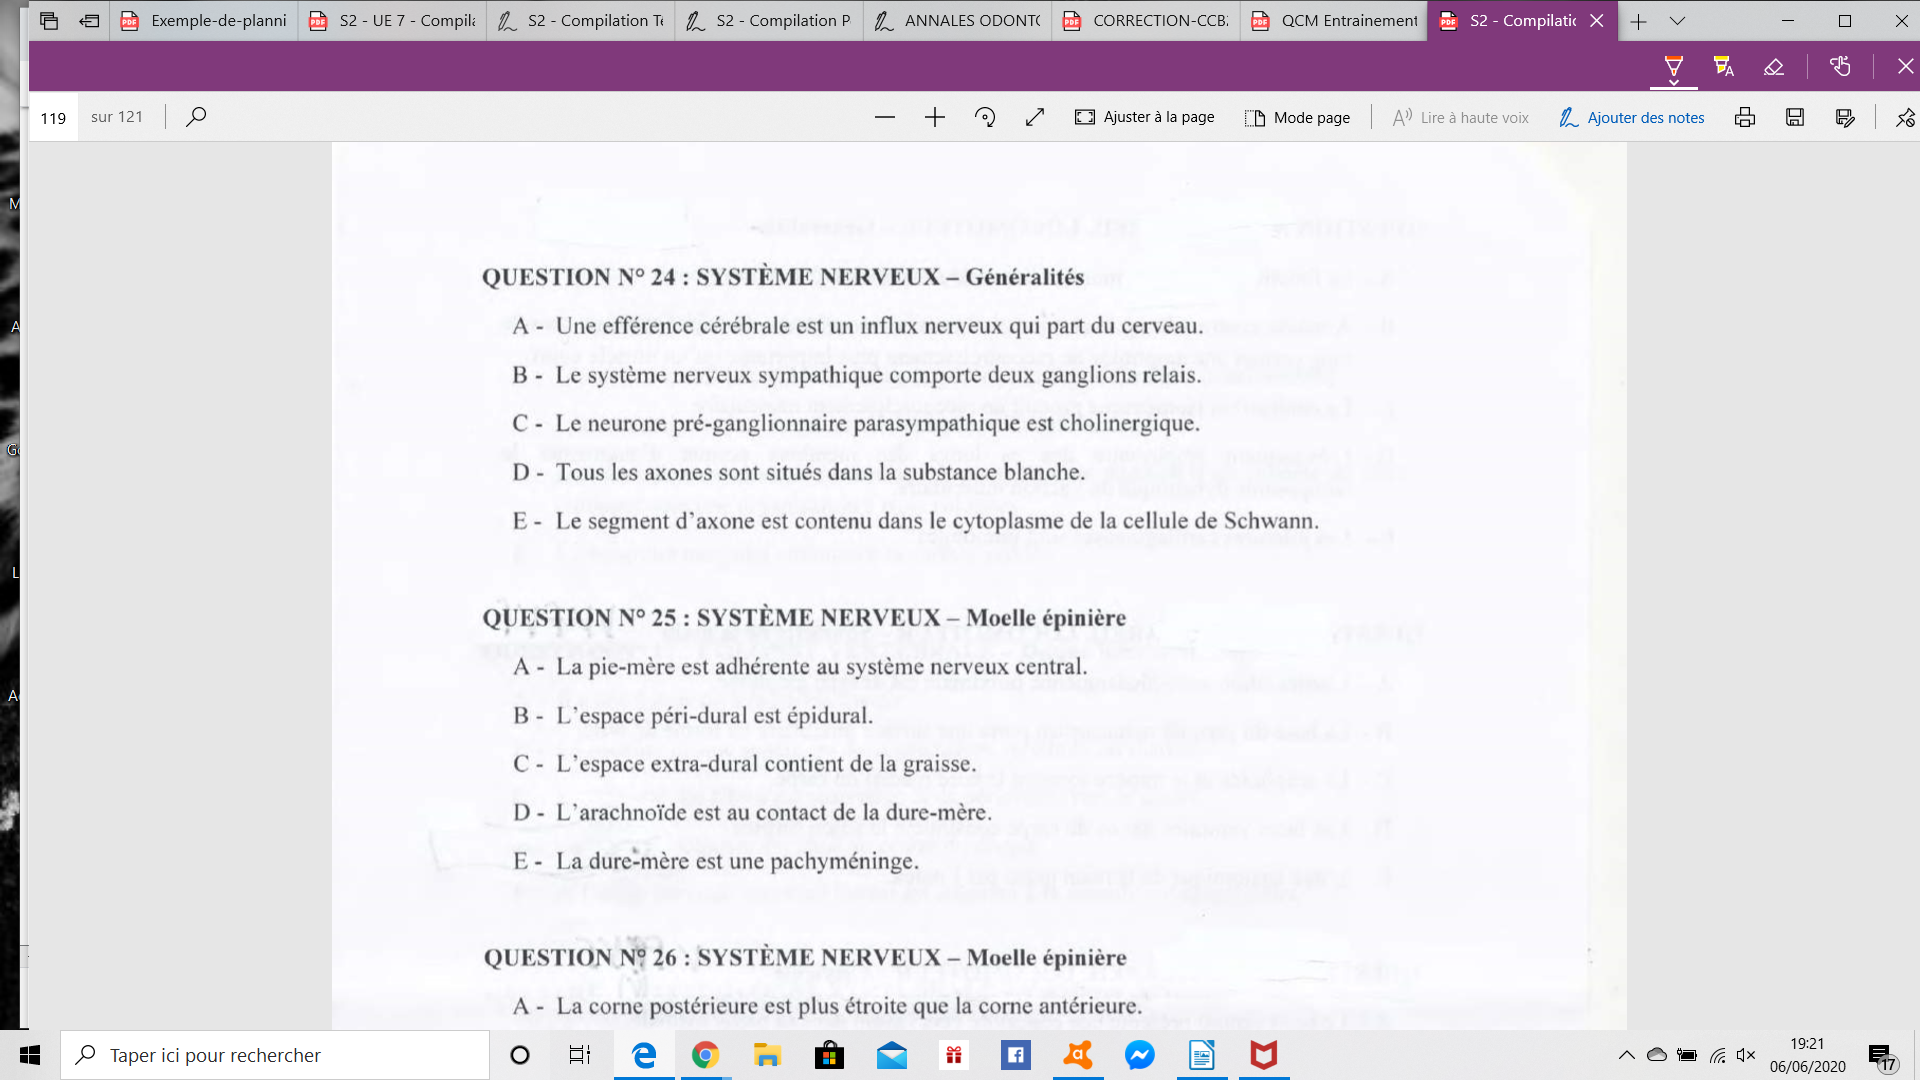
Task: Save the PDF with floppy icon
Action: 1795,117
